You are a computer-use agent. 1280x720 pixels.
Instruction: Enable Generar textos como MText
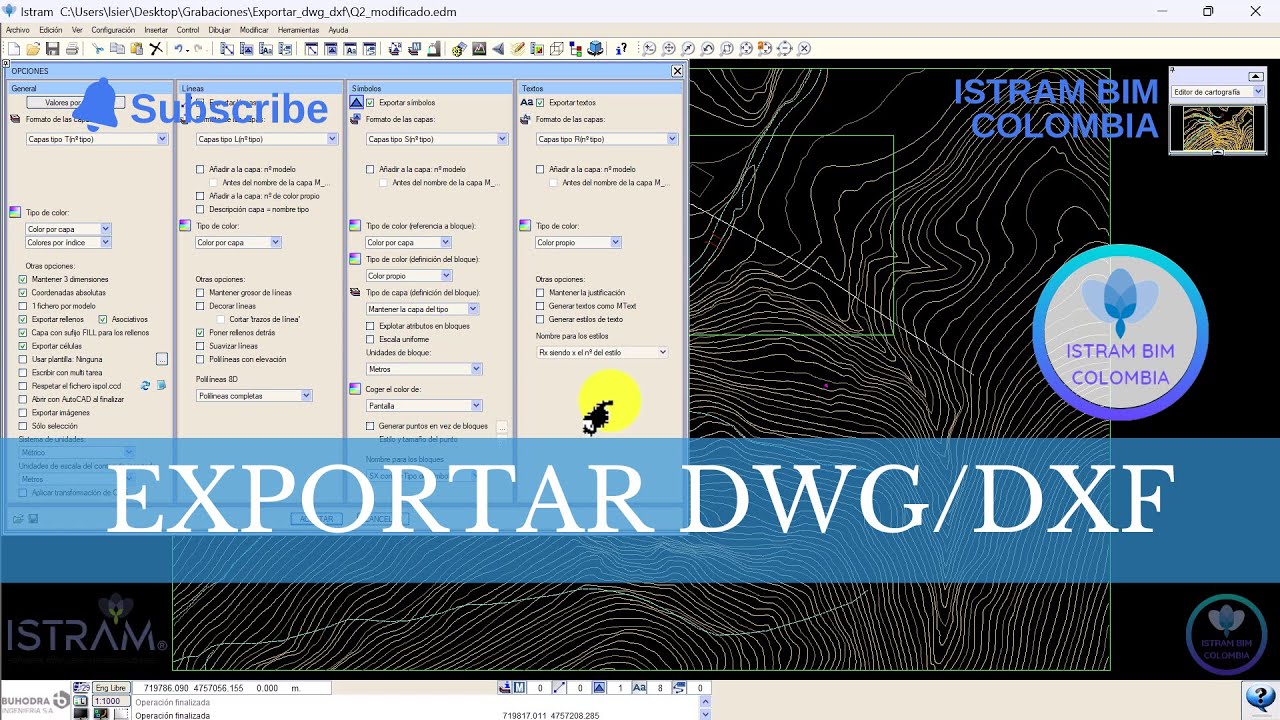[x=540, y=306]
